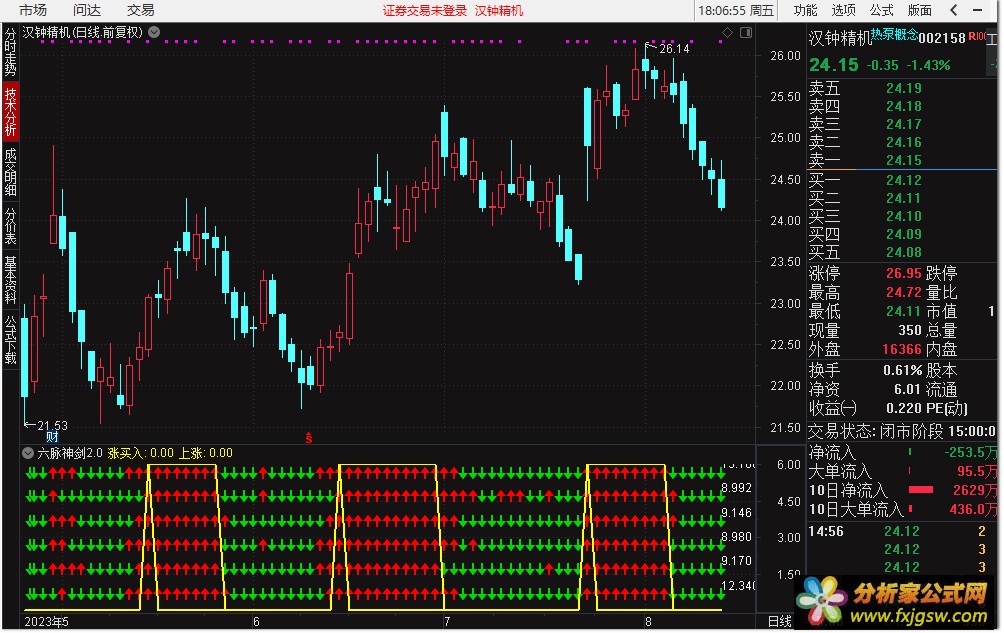Click the 财 marker below the chart
Screen dimensions: 1004x633
tap(53, 437)
